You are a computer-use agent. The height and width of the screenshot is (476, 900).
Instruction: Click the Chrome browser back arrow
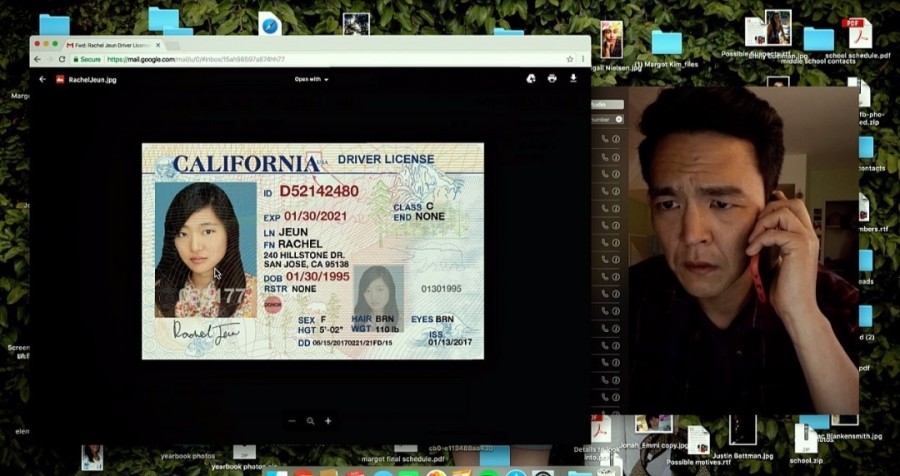[x=37, y=59]
